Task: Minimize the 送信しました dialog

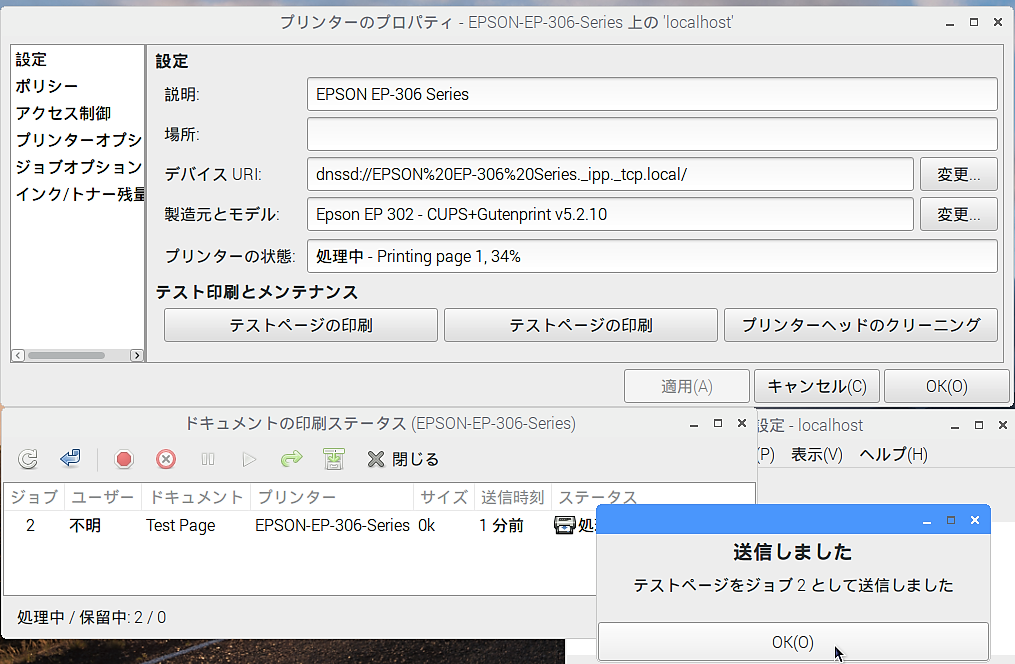Action: pyautogui.click(x=927, y=520)
